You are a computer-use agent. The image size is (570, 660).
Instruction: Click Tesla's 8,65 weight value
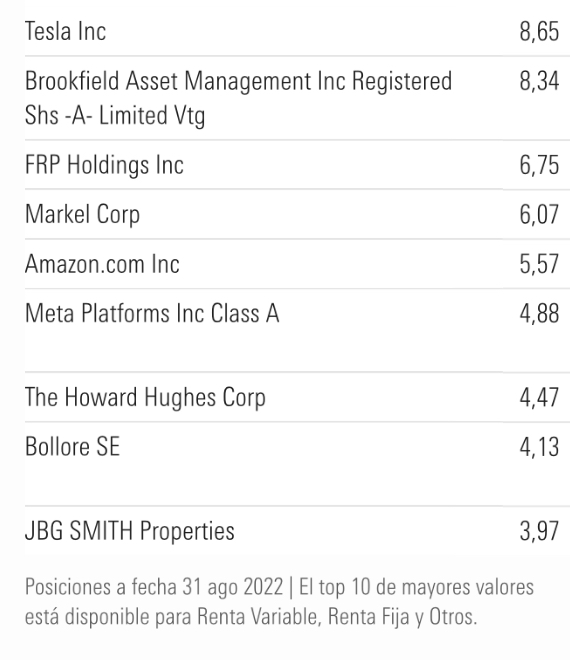coord(539,32)
